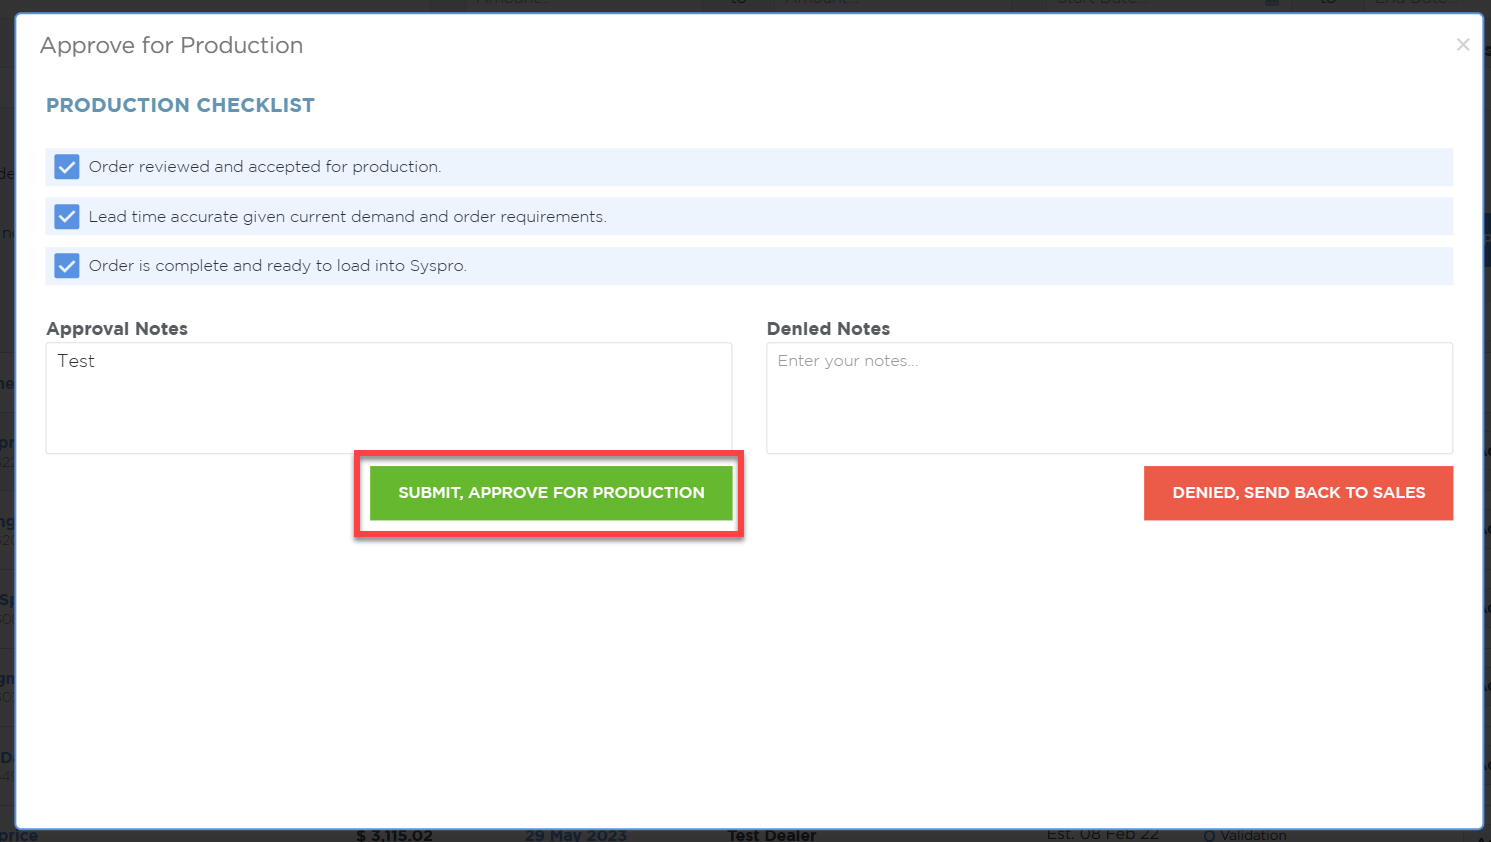Click the 'Approve for Production' dialog title
Image resolution: width=1491 pixels, height=842 pixels.
click(x=171, y=45)
